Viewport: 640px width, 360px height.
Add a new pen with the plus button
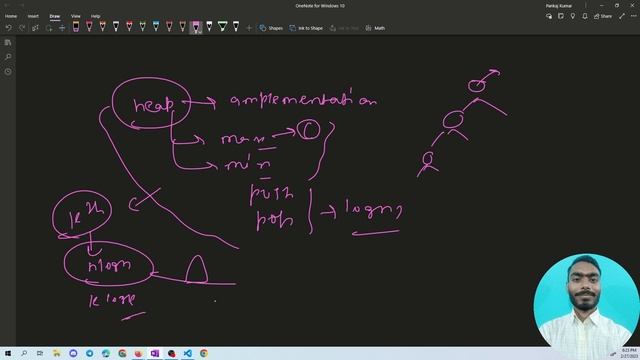pos(249,28)
